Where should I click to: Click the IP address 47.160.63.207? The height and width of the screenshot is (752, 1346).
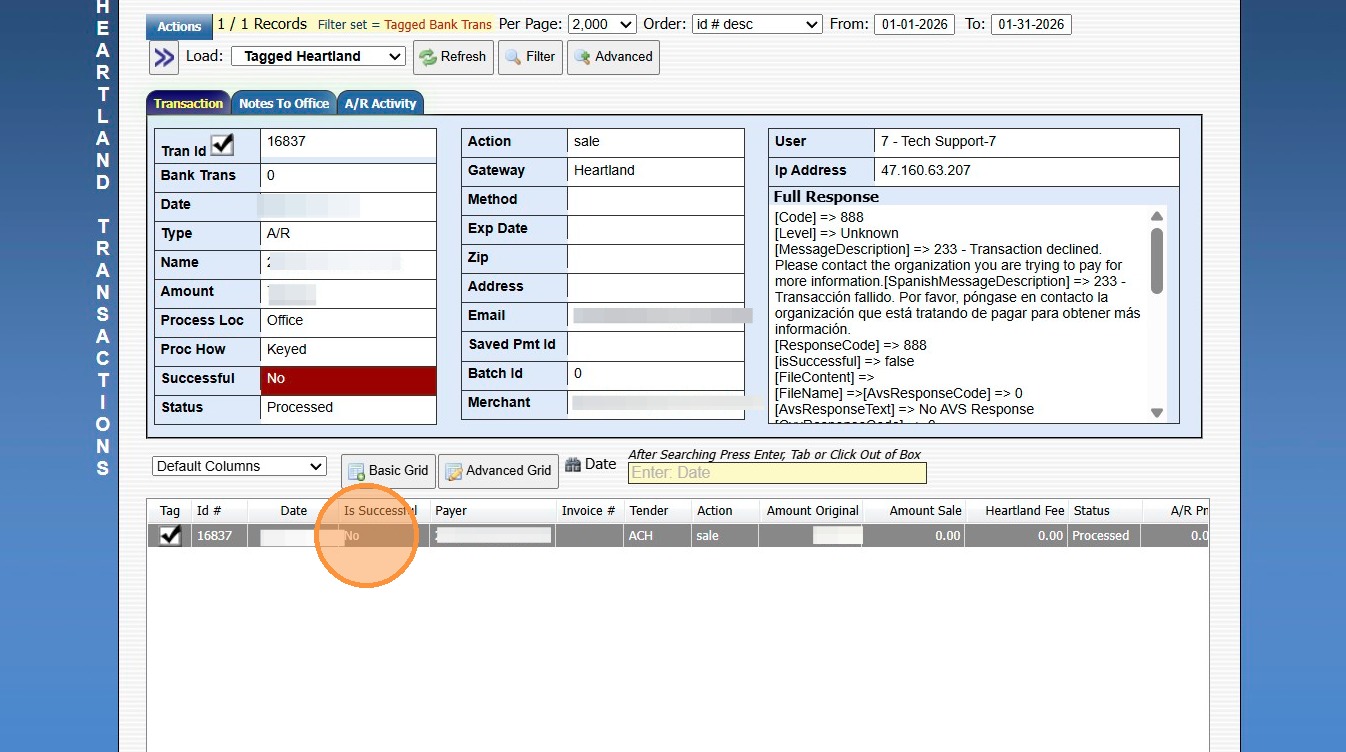tap(924, 170)
